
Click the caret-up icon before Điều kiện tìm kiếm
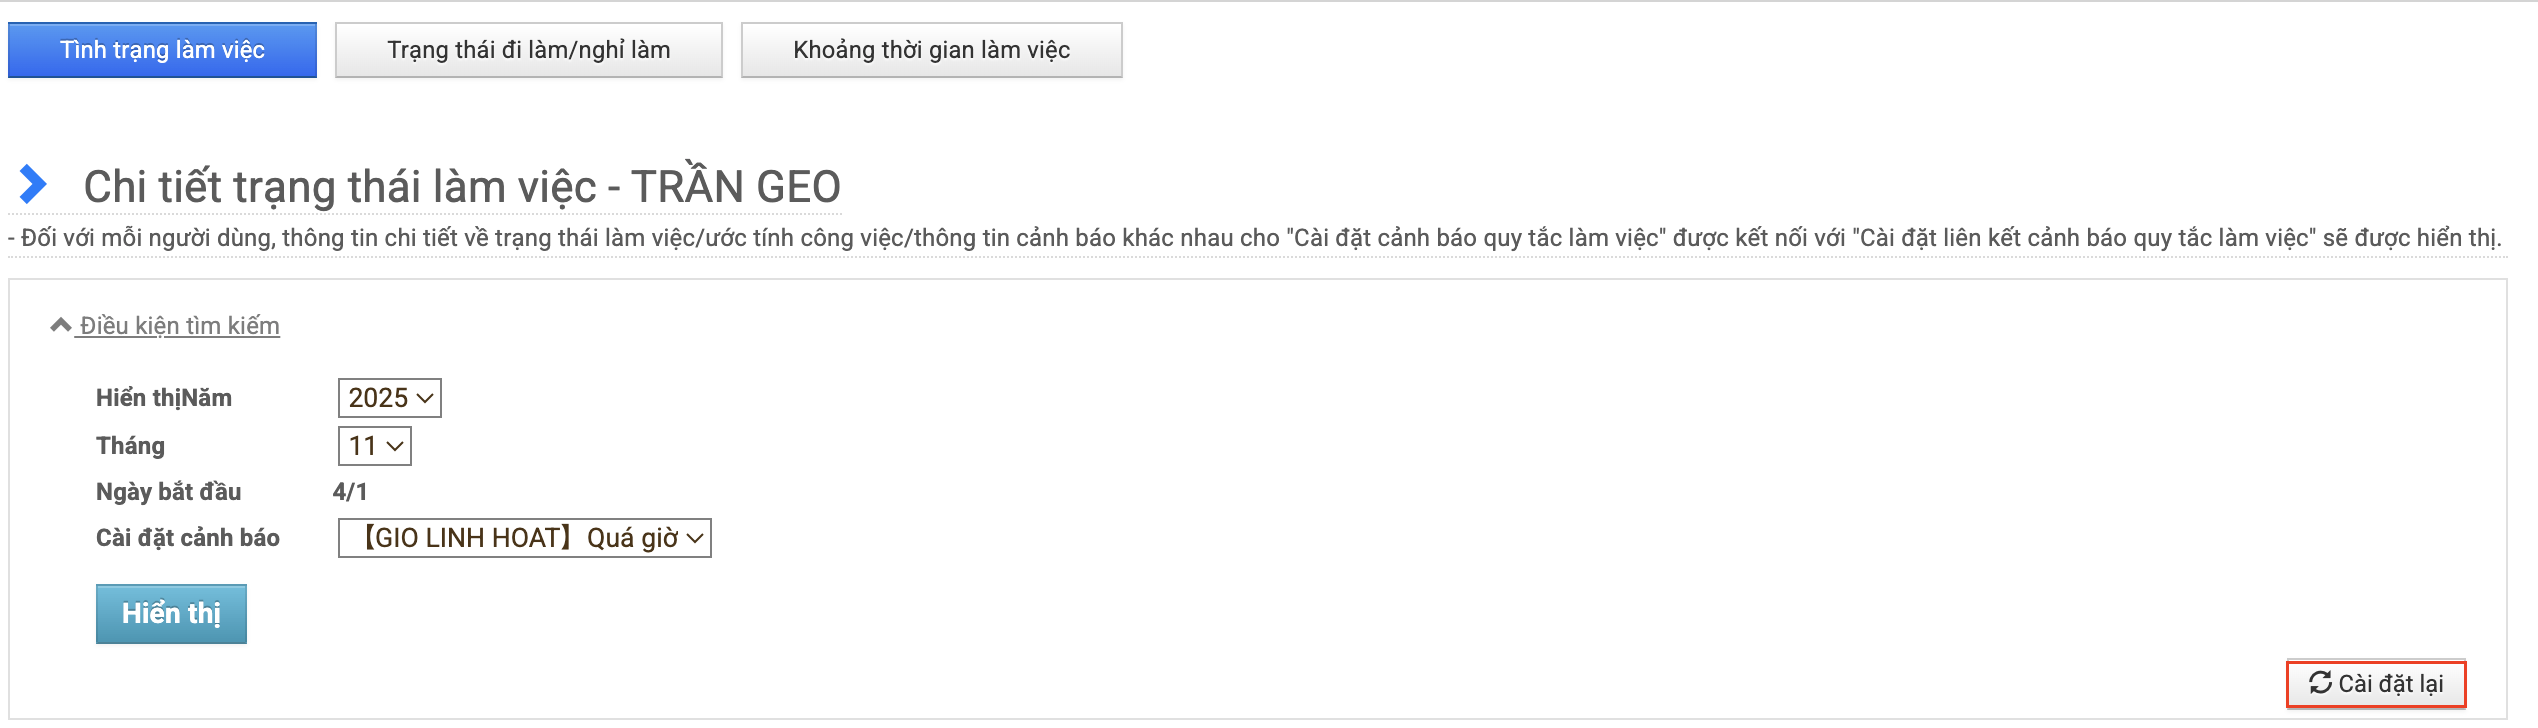click(61, 325)
